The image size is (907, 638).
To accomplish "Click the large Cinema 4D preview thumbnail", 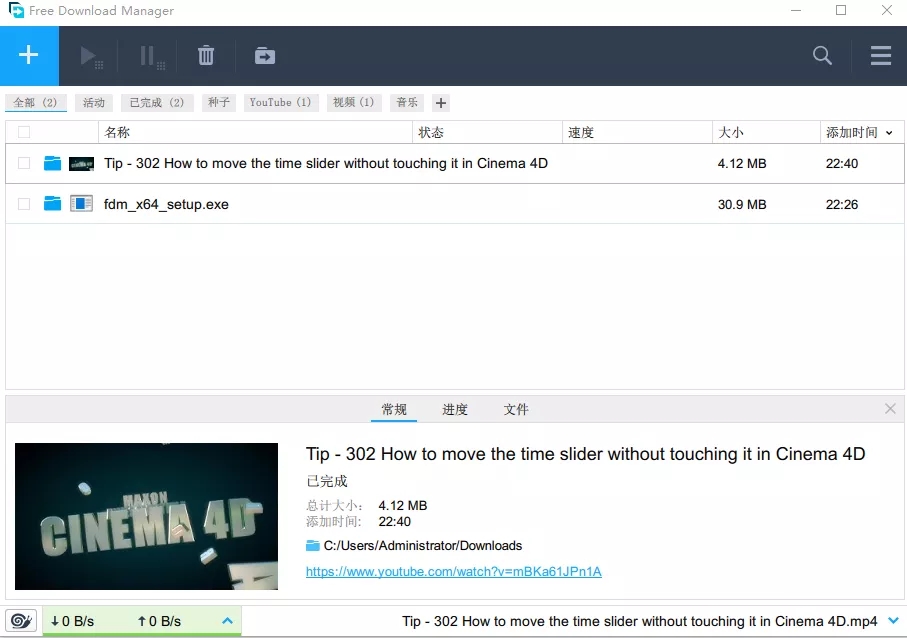I will pos(146,516).
